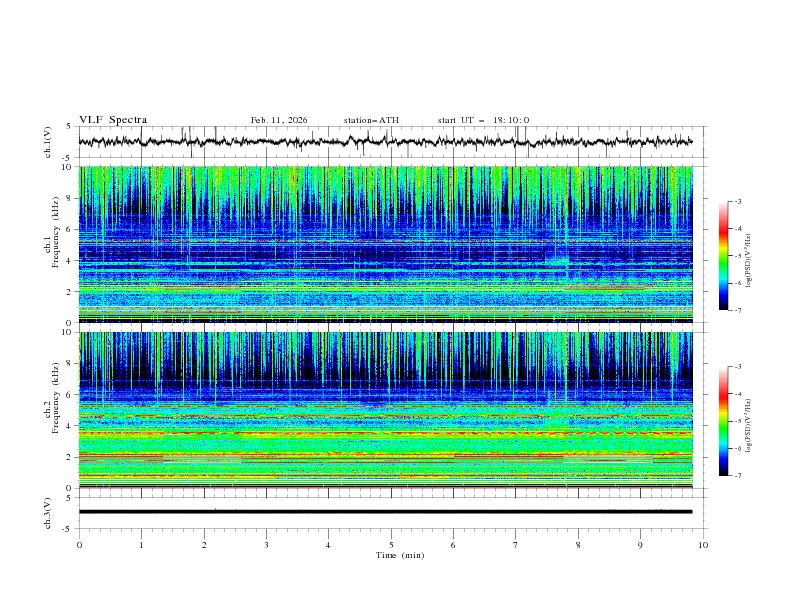
Task: Click the ch.1(V) lower tick "-5"
Action: click(66, 158)
